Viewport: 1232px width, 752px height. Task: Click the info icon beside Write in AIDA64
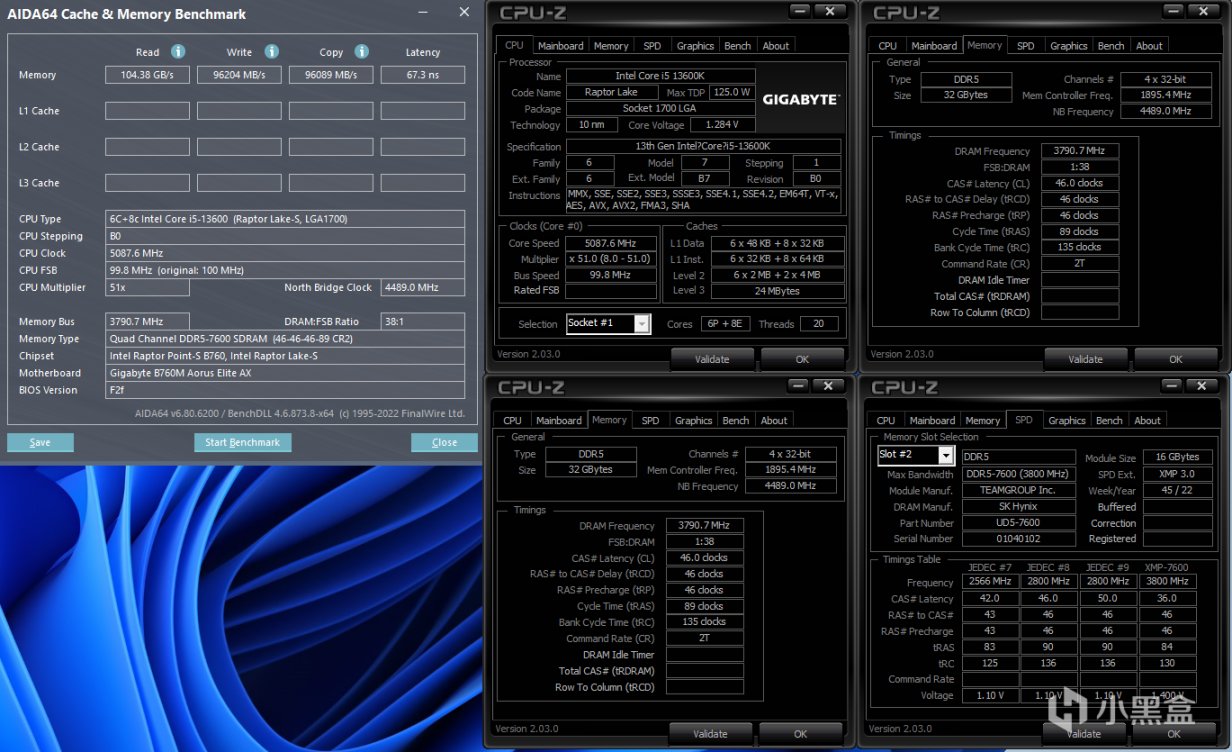271,51
